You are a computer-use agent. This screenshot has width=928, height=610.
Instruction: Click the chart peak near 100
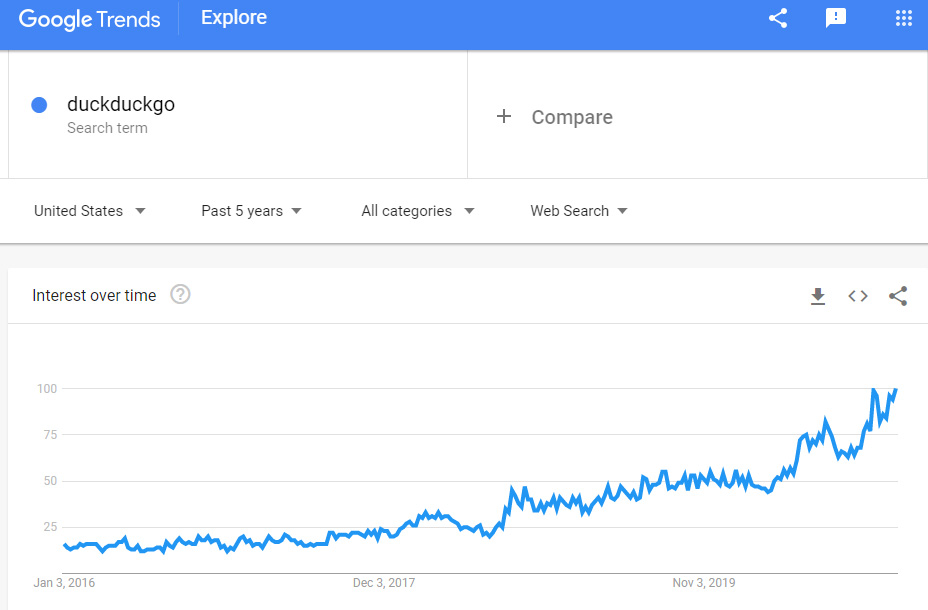click(x=874, y=390)
